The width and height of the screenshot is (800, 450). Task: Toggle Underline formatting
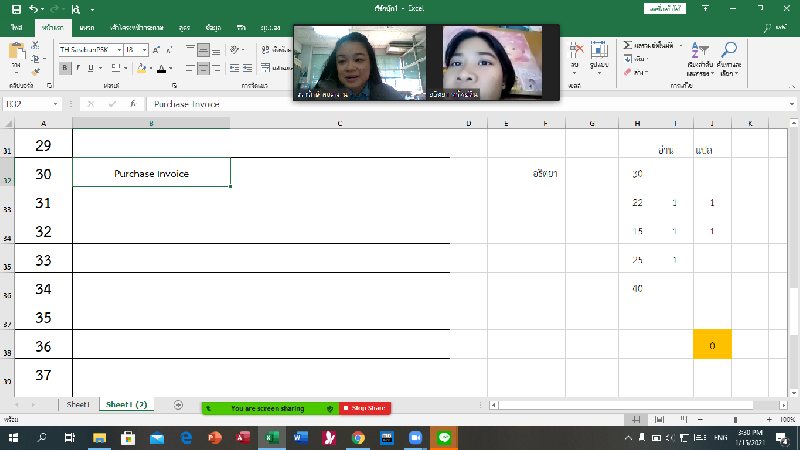tap(91, 68)
